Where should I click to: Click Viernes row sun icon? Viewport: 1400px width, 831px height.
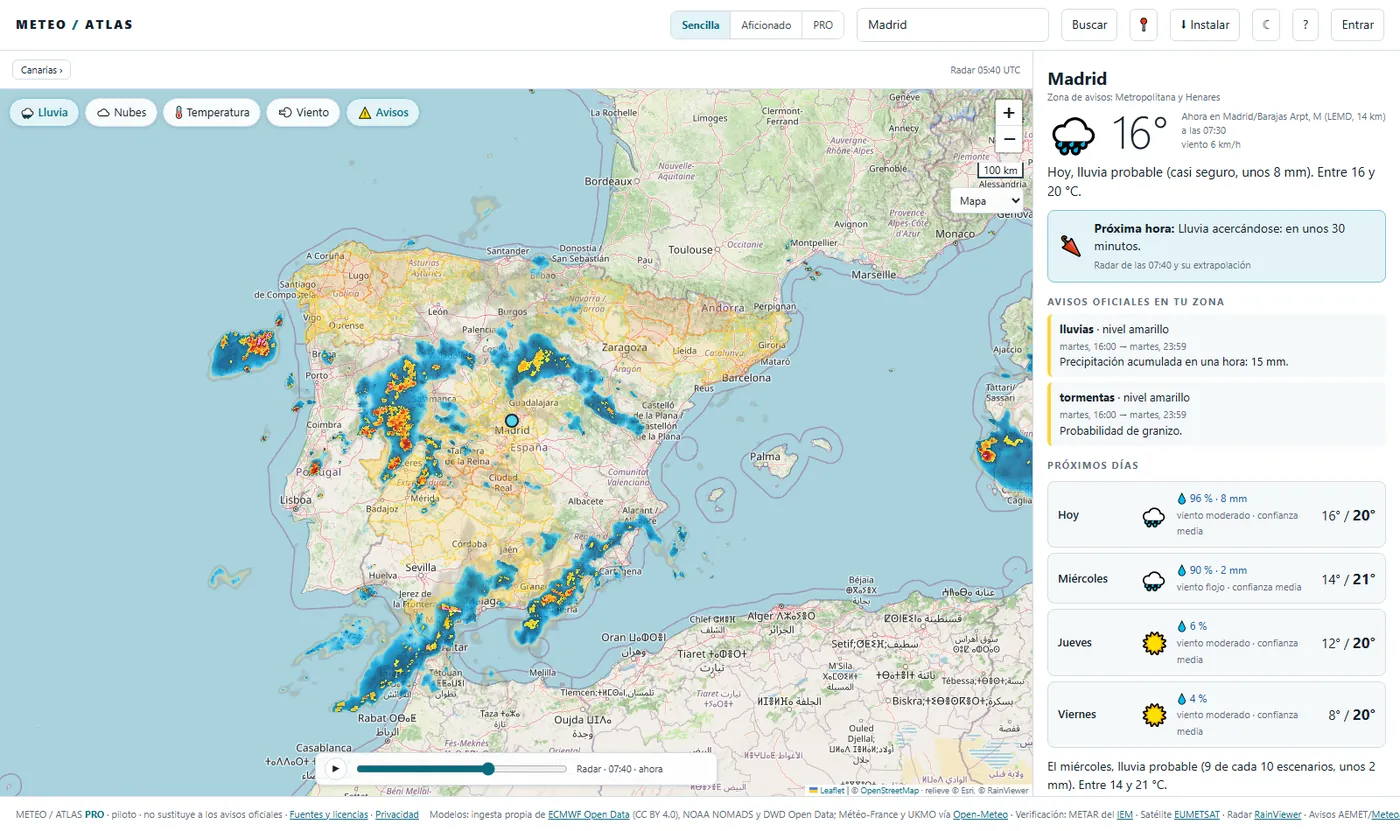[x=1154, y=715]
